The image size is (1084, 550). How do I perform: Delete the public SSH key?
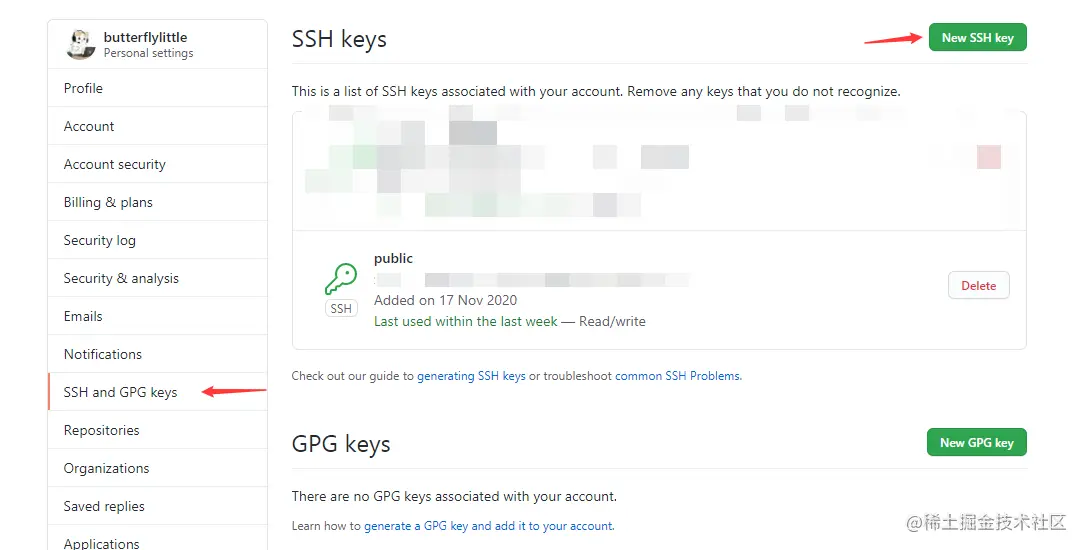click(x=978, y=285)
